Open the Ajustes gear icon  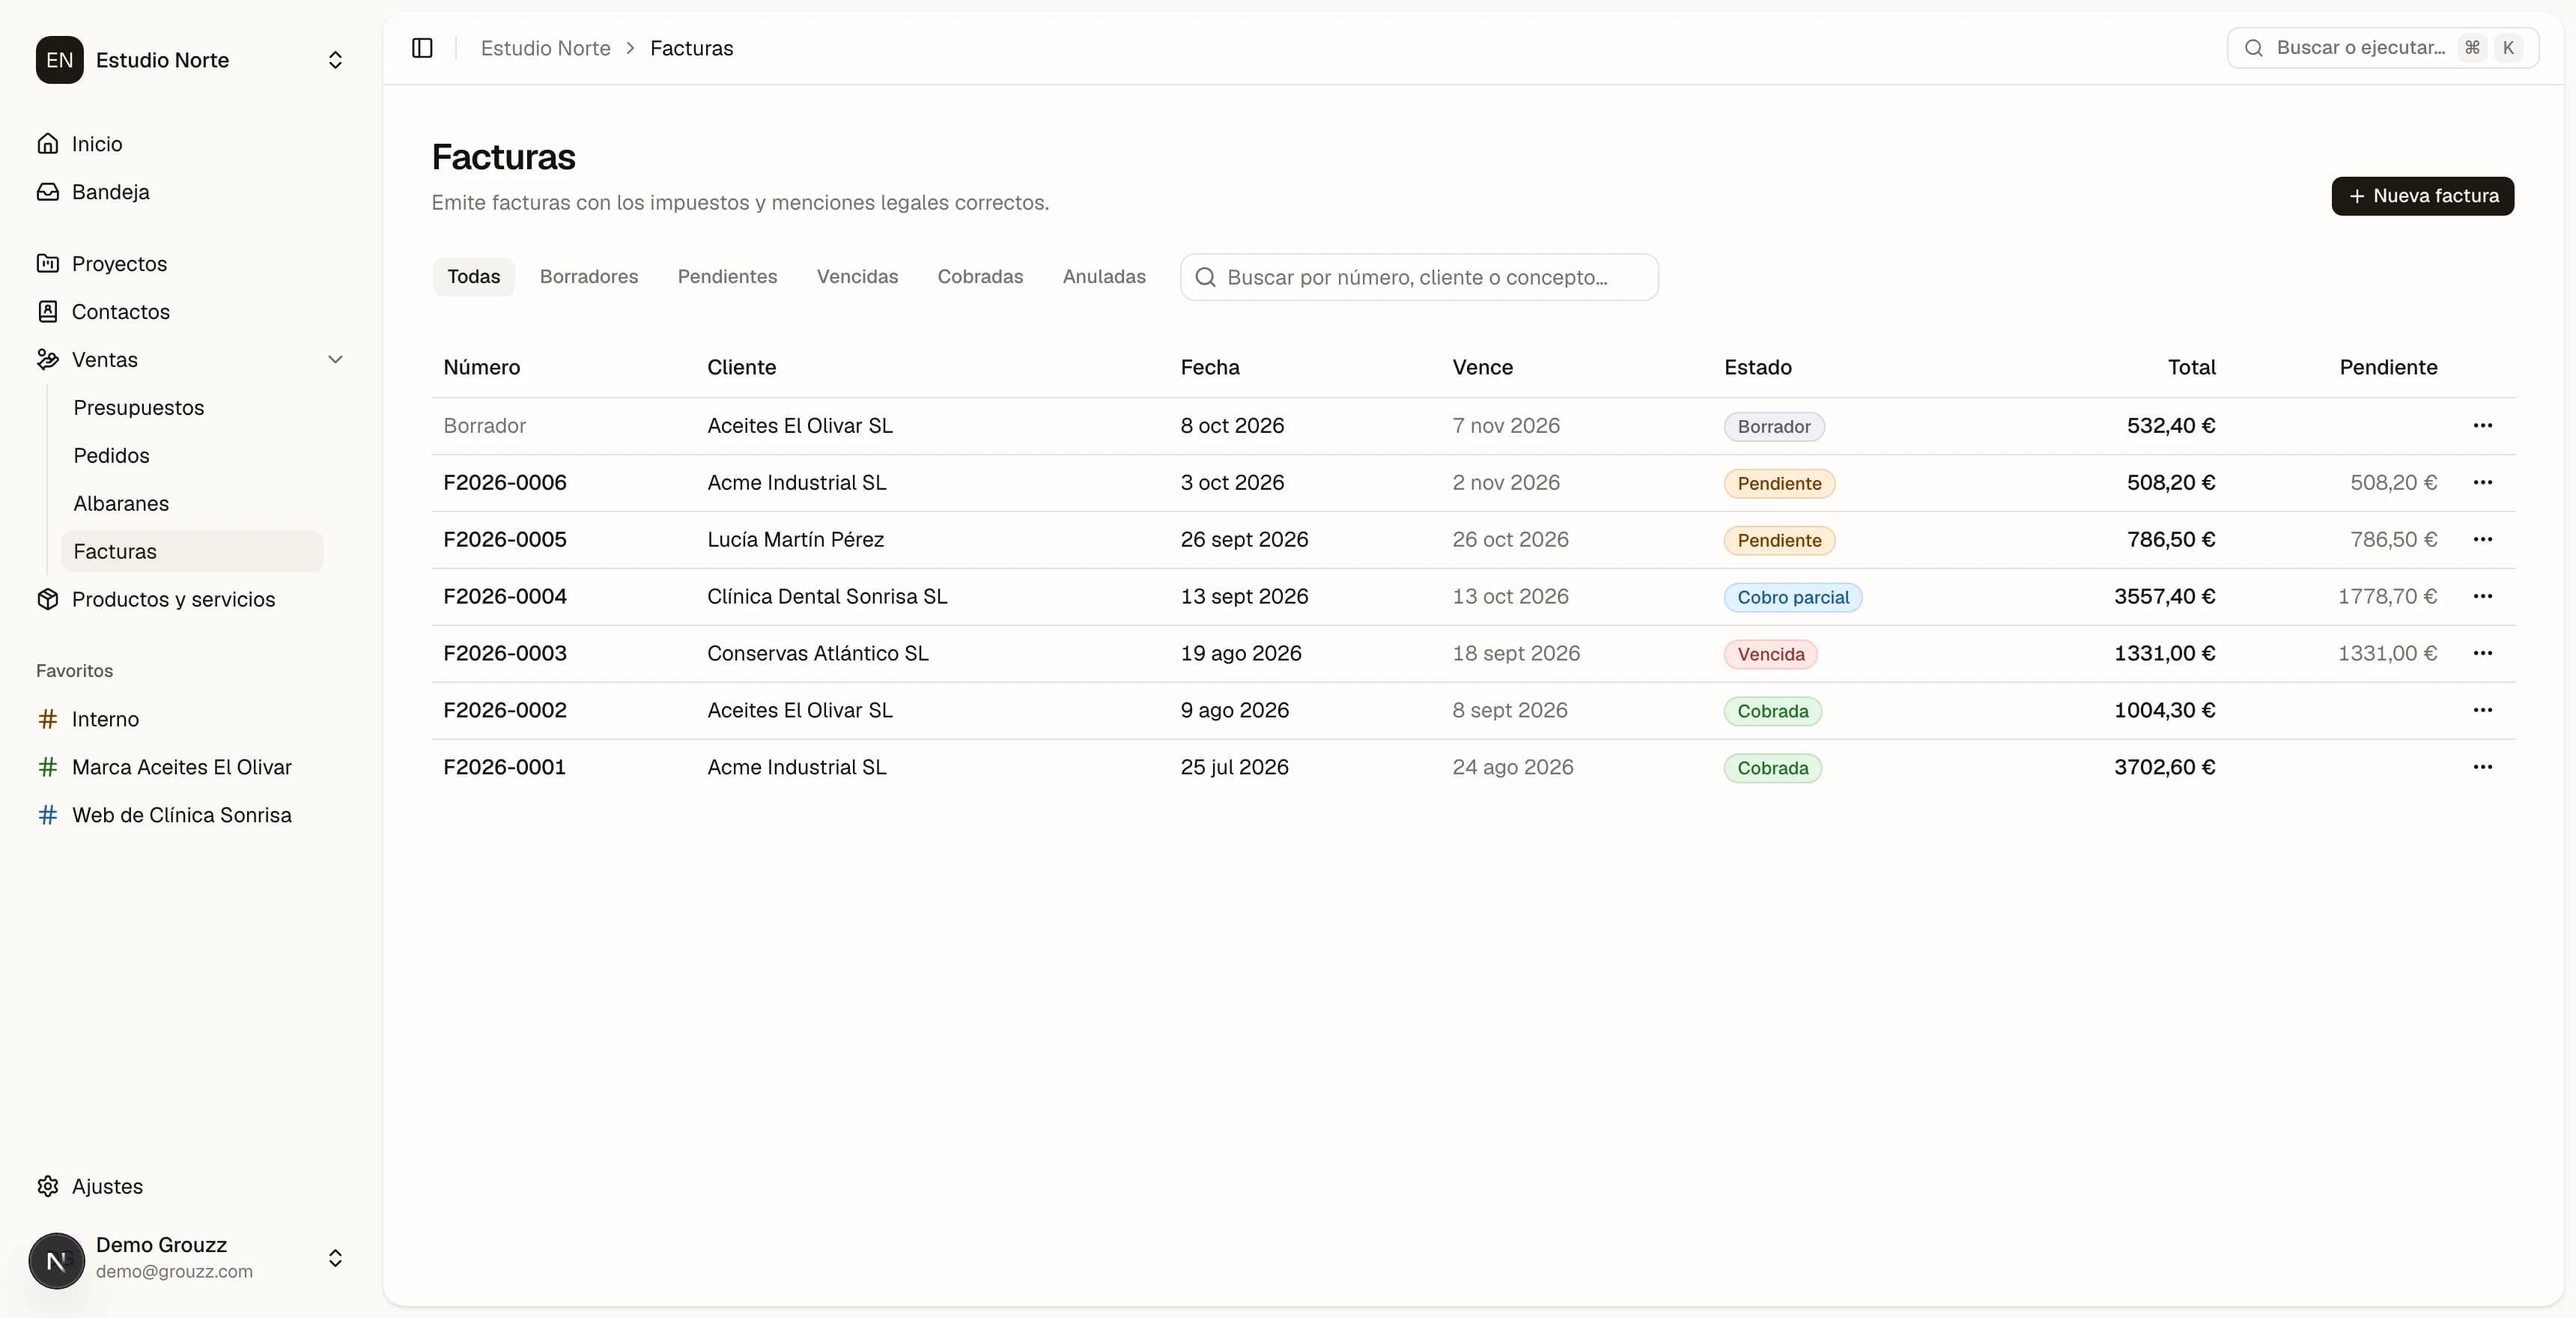tap(47, 1186)
